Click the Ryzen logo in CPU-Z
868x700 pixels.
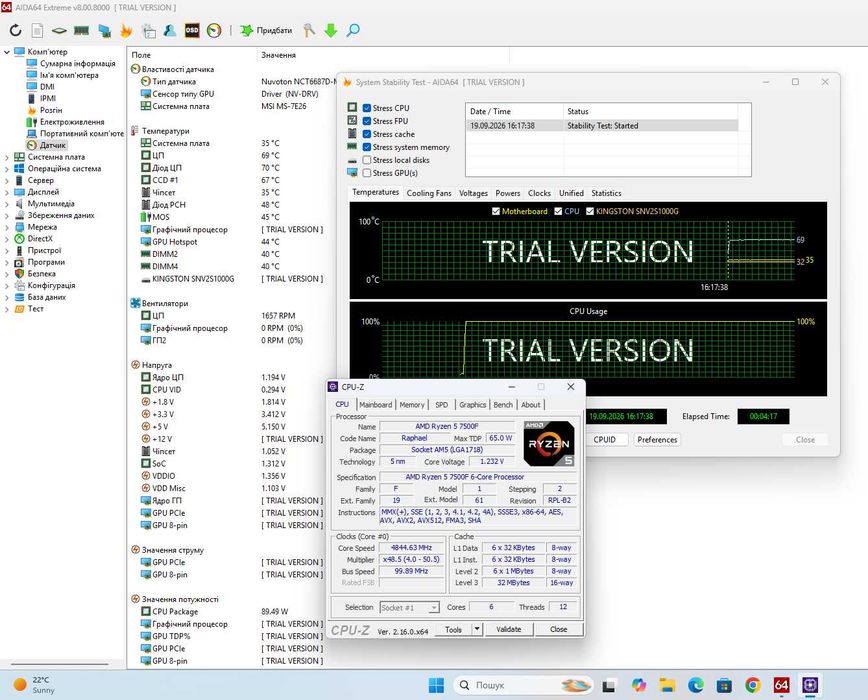click(549, 443)
